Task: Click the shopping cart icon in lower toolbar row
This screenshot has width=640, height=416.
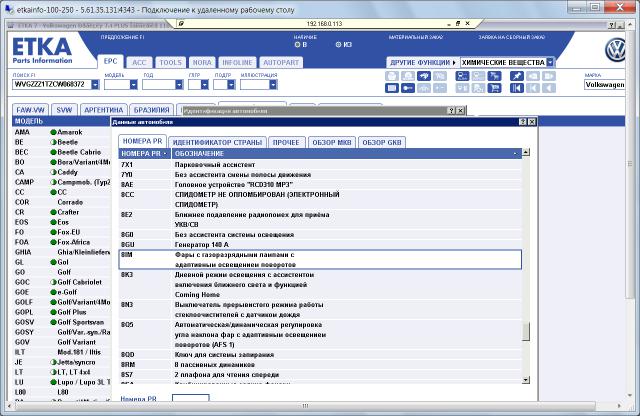Action: click(494, 88)
